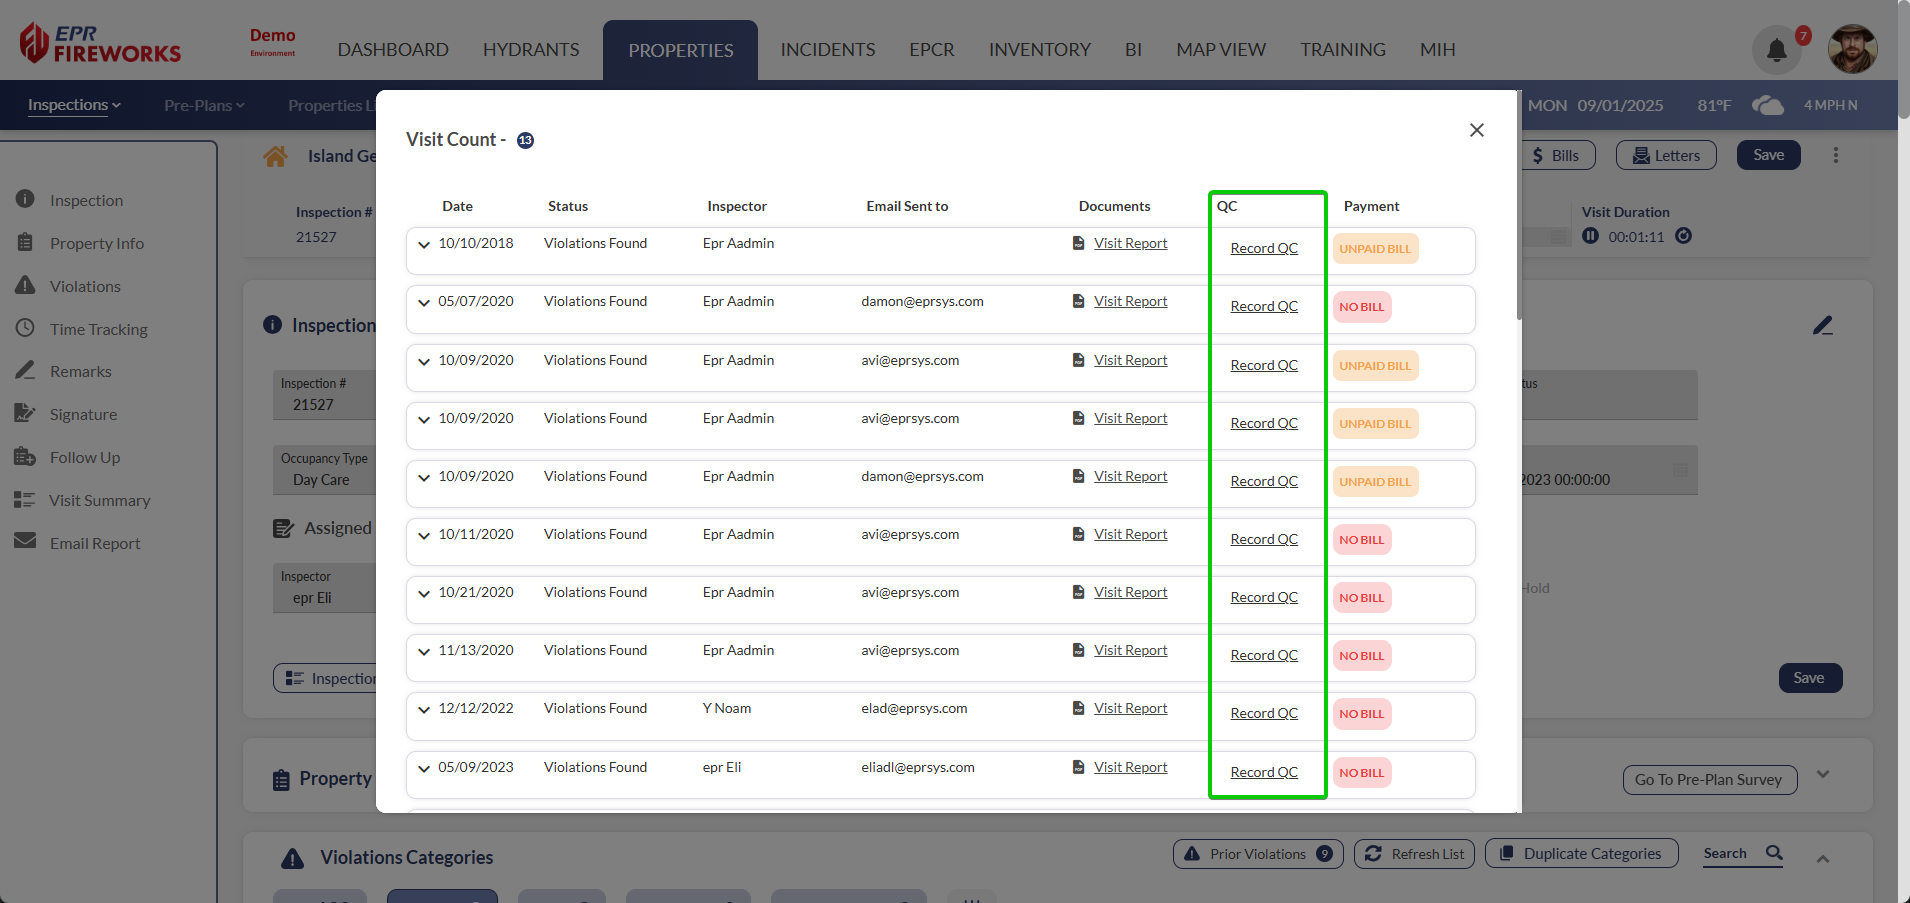Click the edit pencil icon in Inspection panel

(x=1822, y=326)
